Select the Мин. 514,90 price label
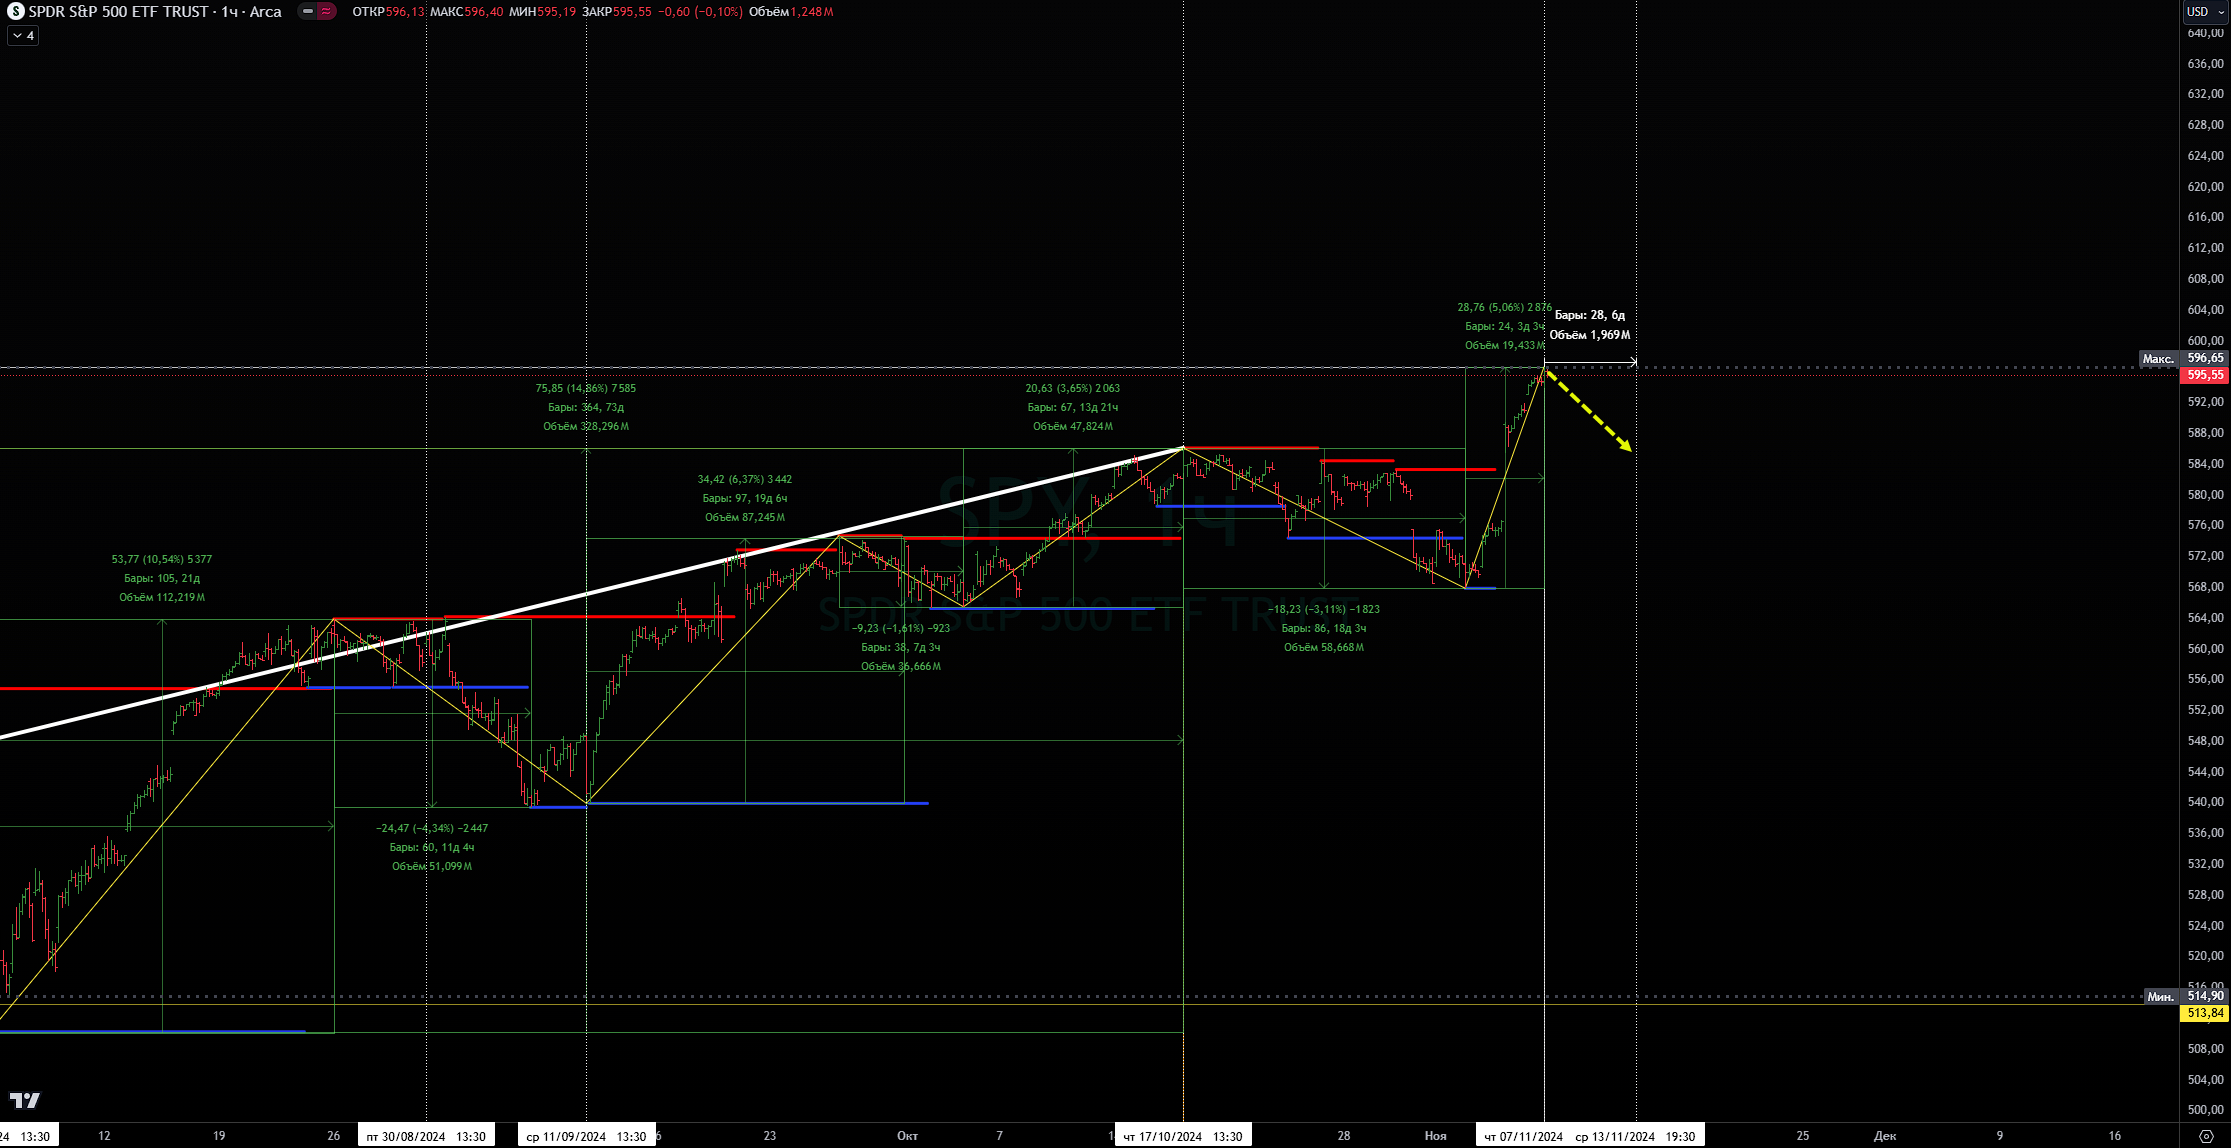This screenshot has width=2231, height=1148. tap(2186, 996)
